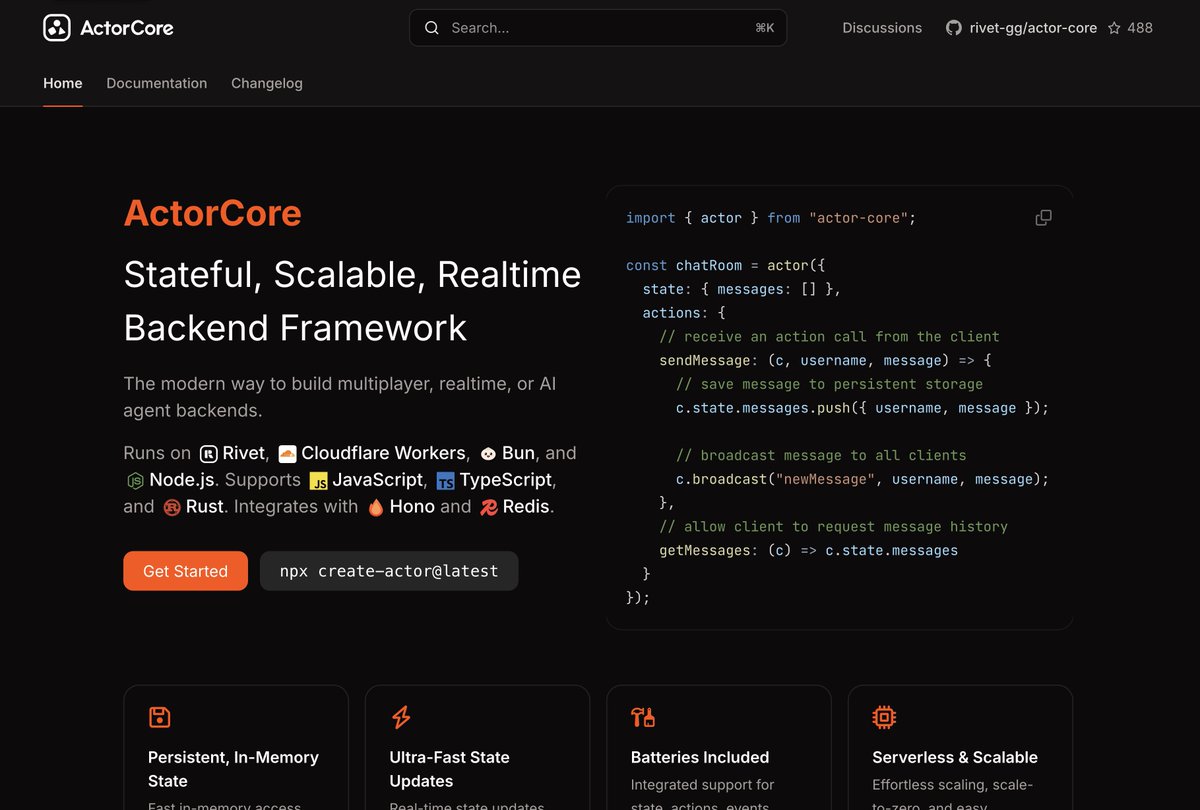The image size is (1200, 810).
Task: Click the search magnifier icon
Action: click(432, 28)
